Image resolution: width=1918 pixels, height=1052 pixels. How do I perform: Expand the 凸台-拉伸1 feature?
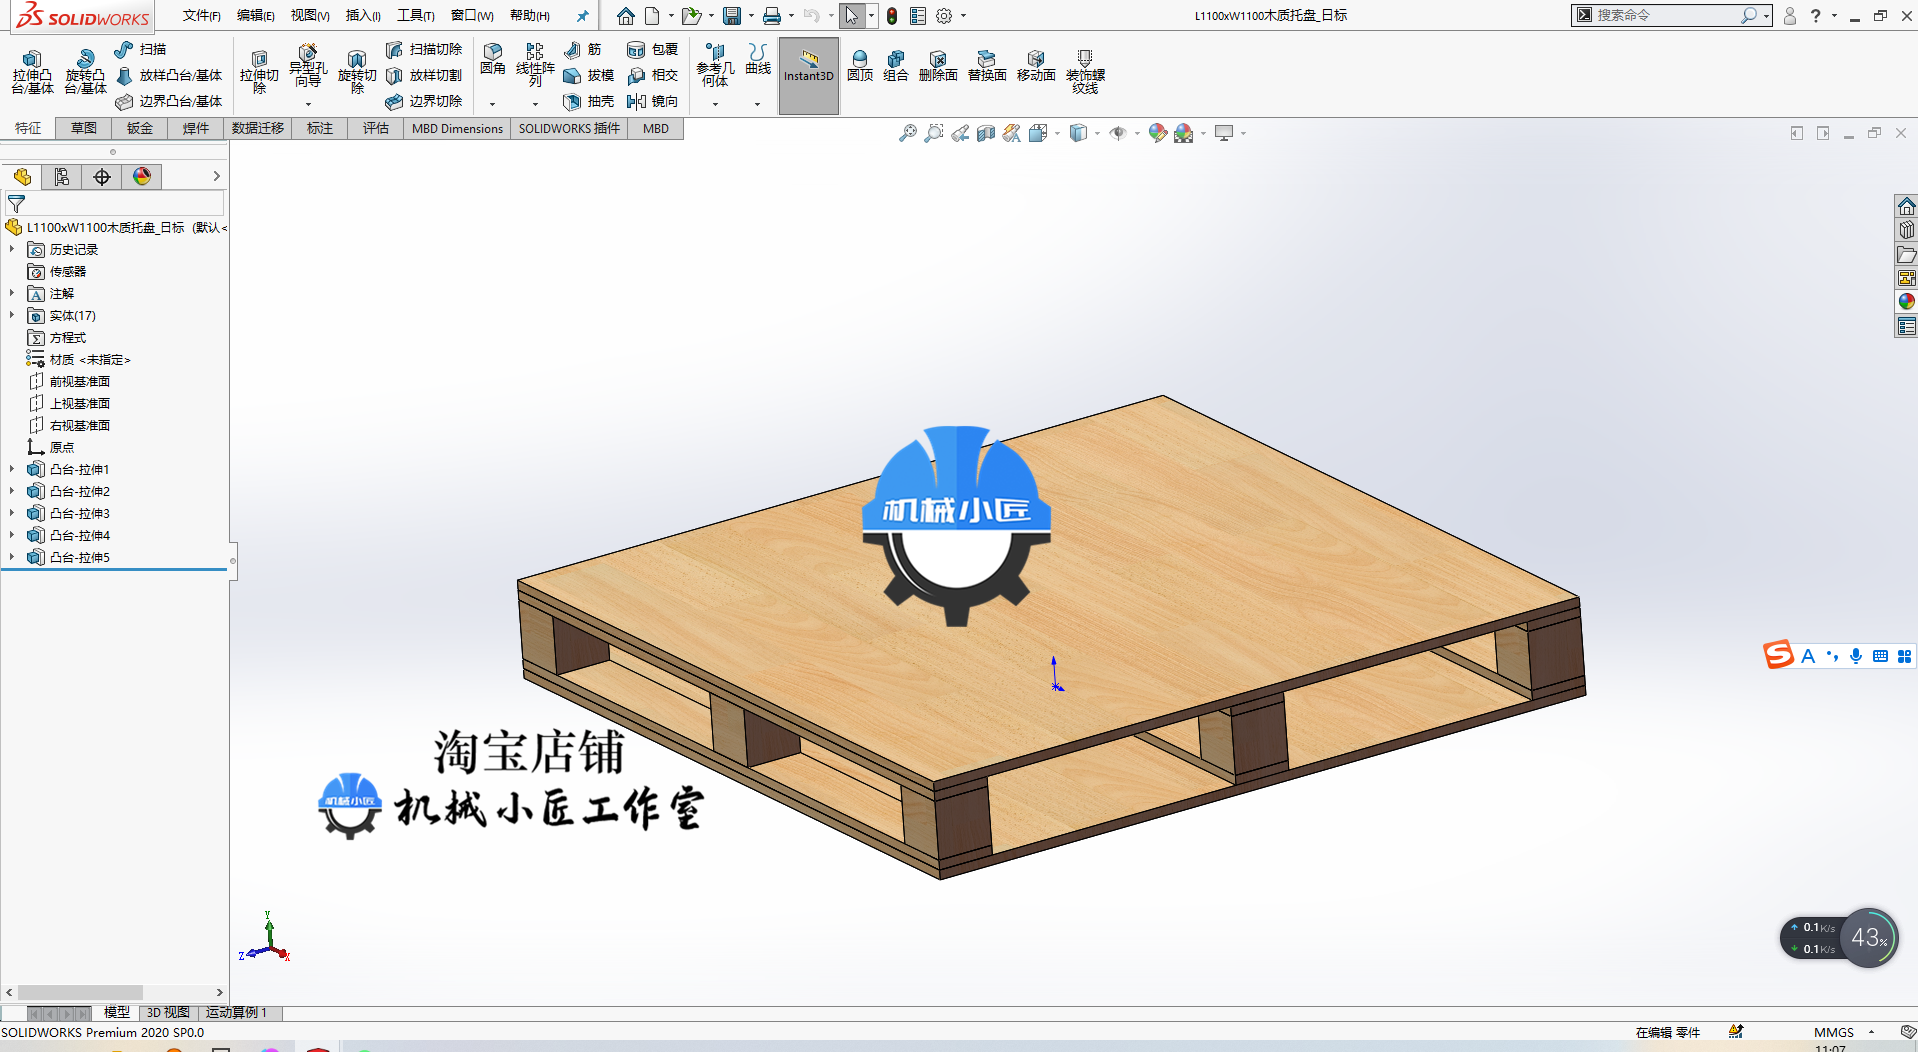click(12, 469)
